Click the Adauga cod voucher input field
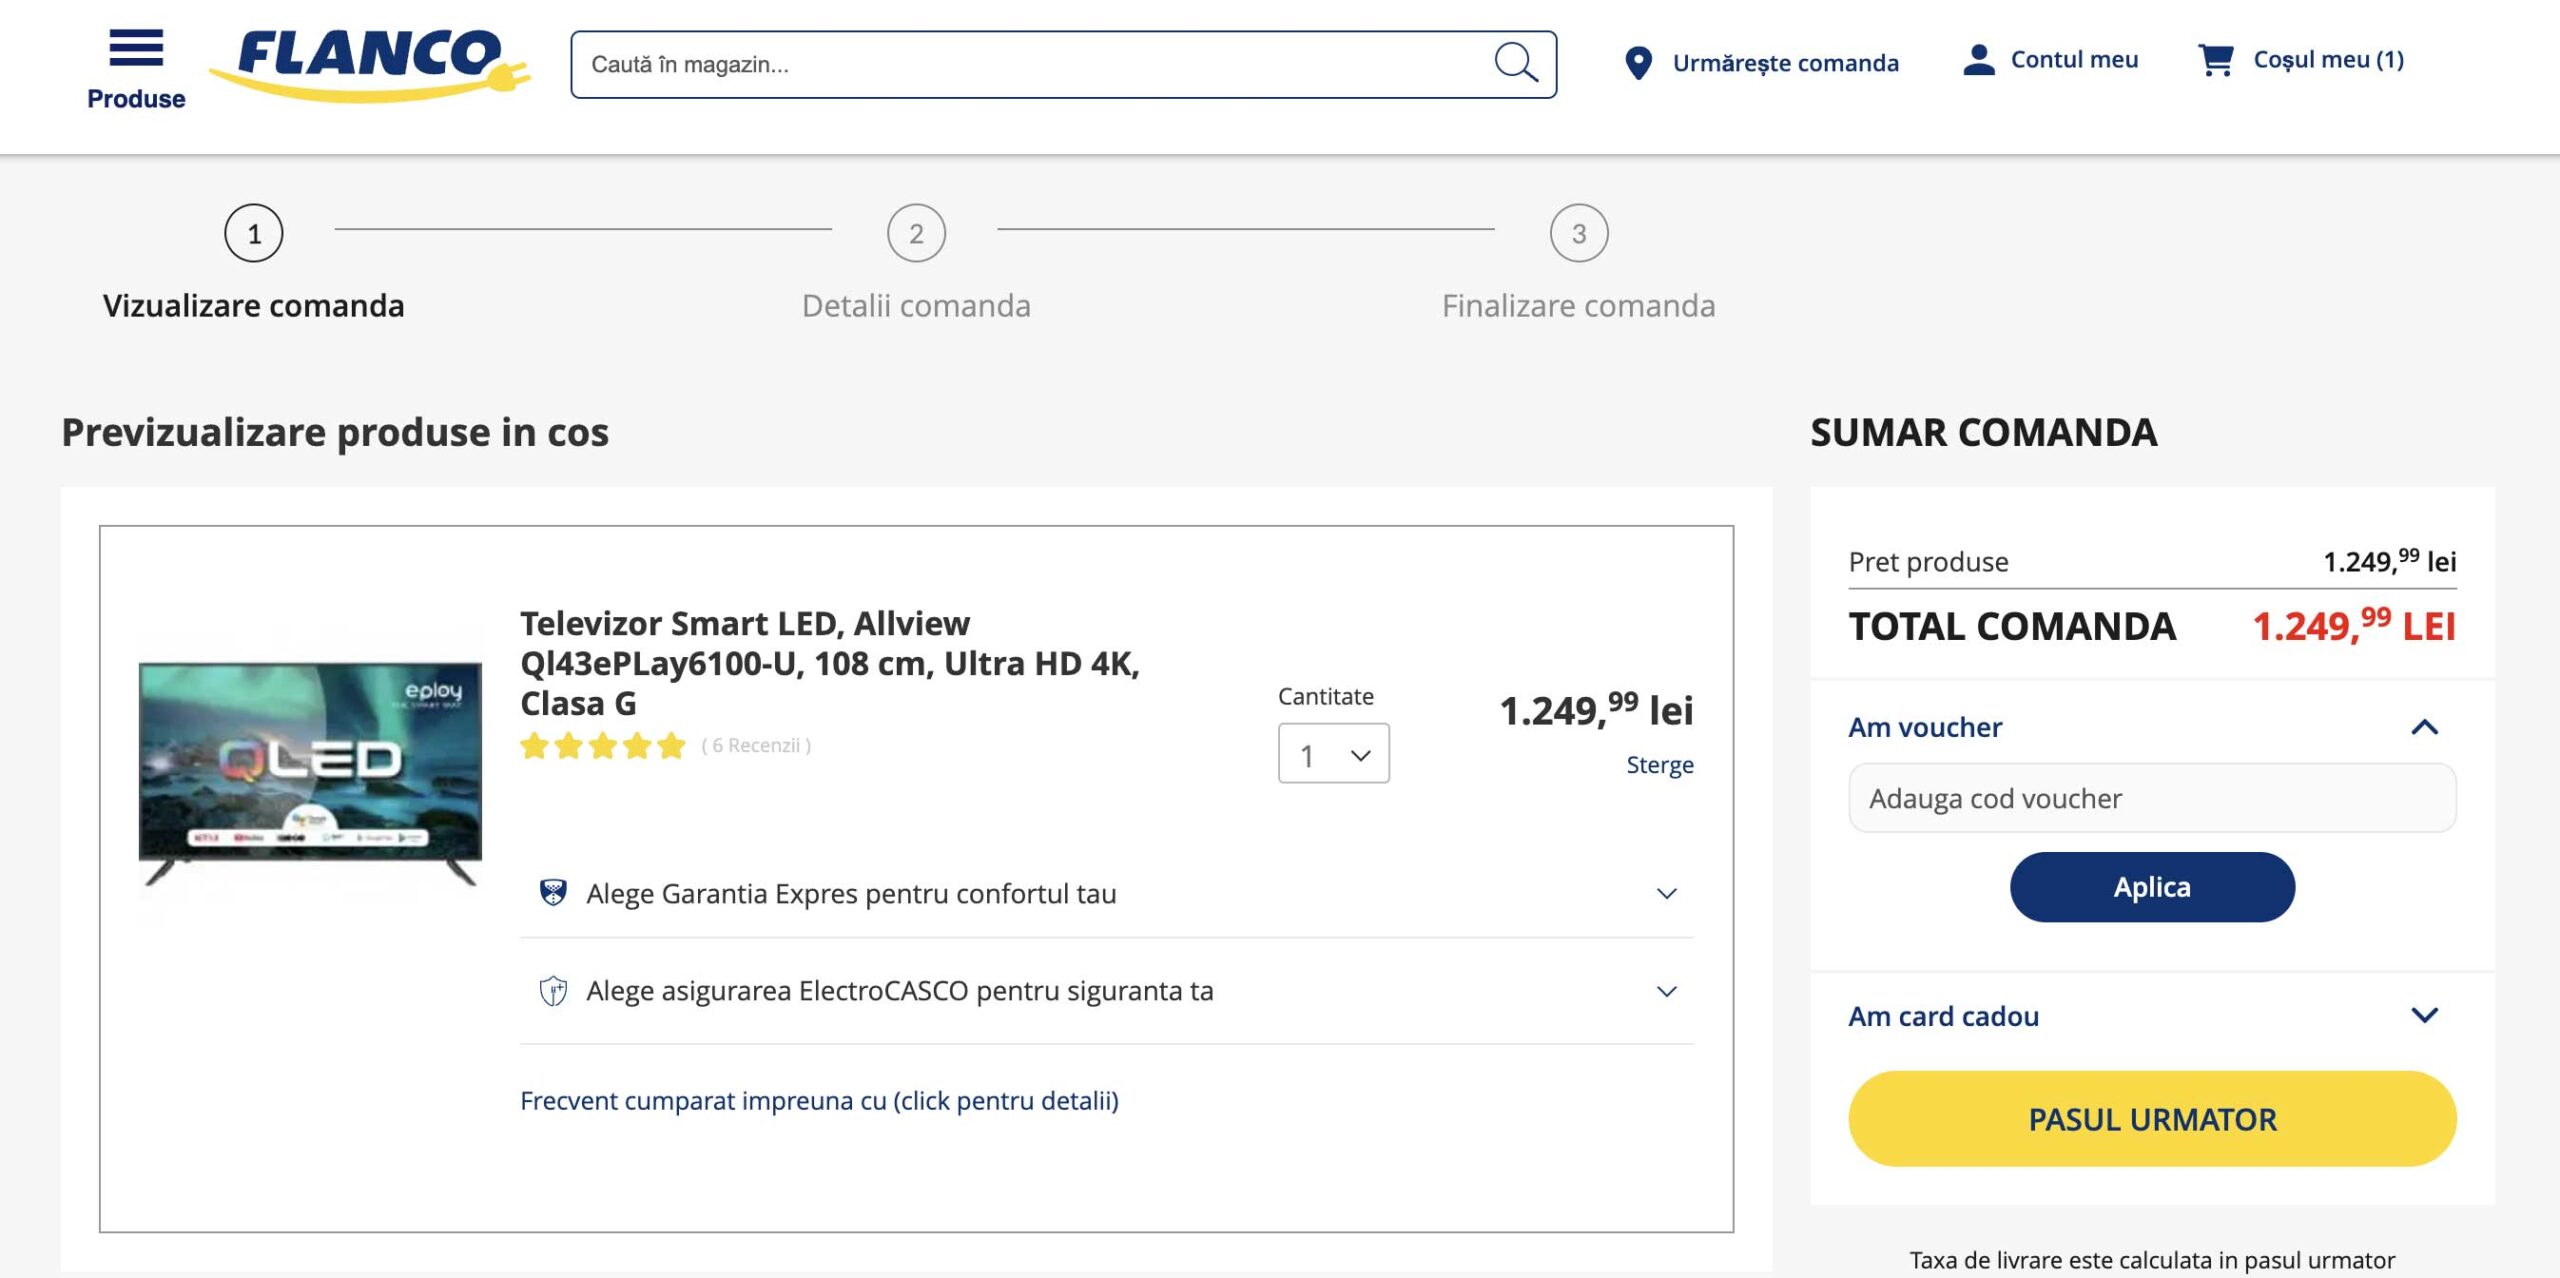Screen dimensions: 2560x1278 click(x=2152, y=798)
